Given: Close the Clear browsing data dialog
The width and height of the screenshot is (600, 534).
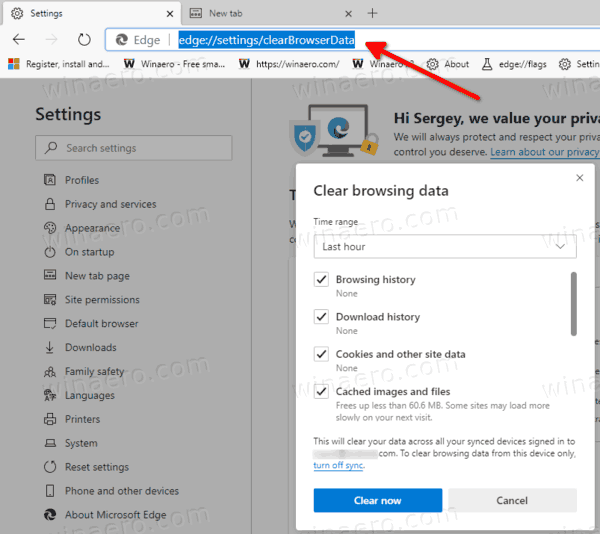Looking at the screenshot, I should point(580,177).
